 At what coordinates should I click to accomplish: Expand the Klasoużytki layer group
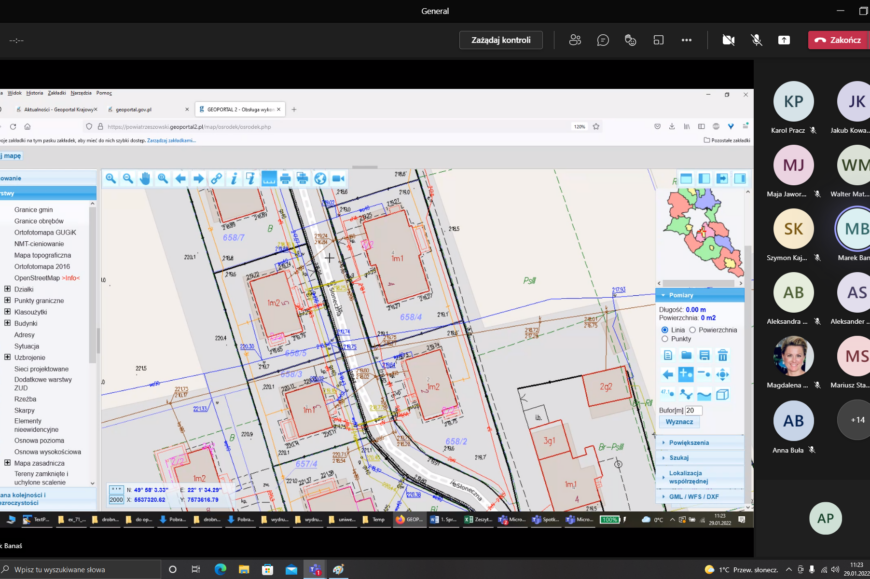pos(7,312)
